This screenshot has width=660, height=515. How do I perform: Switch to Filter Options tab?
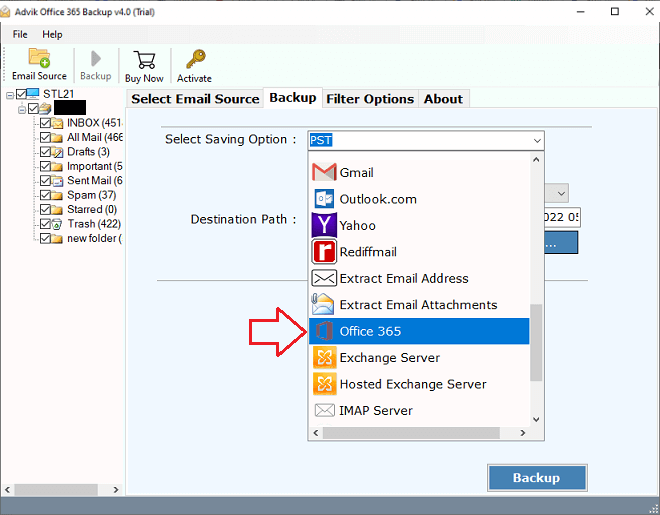pyautogui.click(x=370, y=99)
